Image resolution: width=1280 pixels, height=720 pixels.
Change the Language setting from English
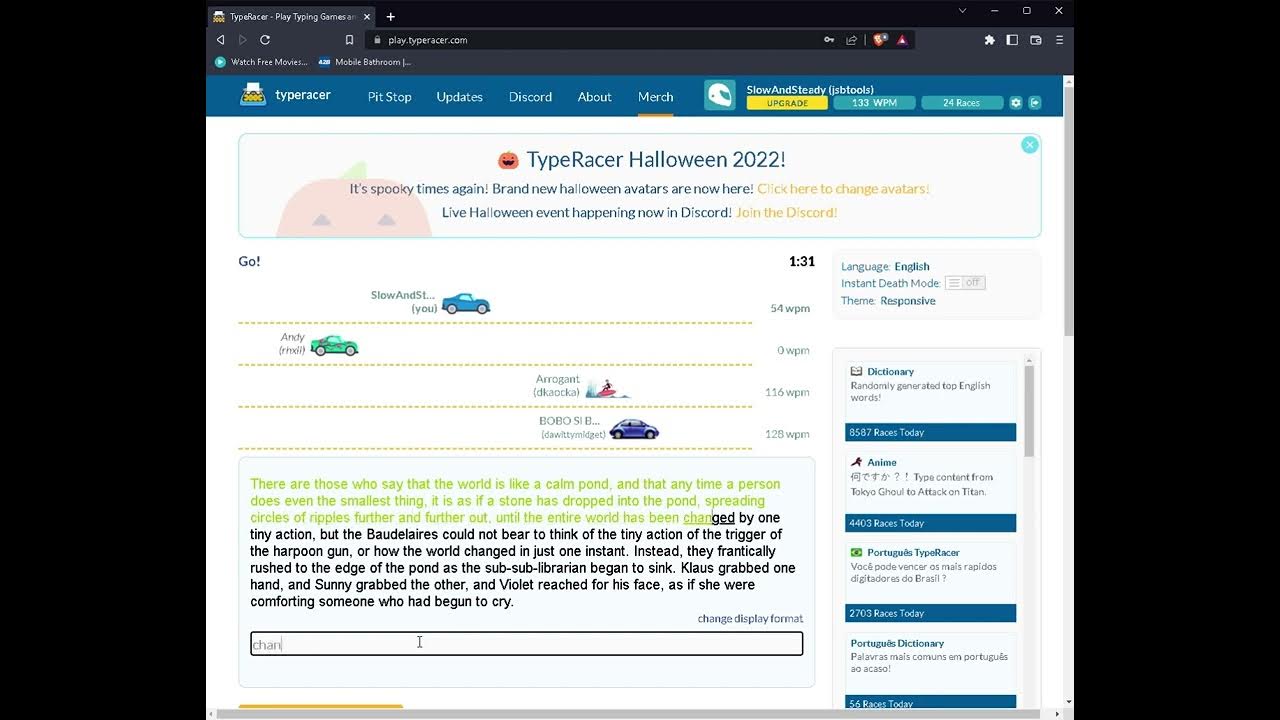(912, 266)
